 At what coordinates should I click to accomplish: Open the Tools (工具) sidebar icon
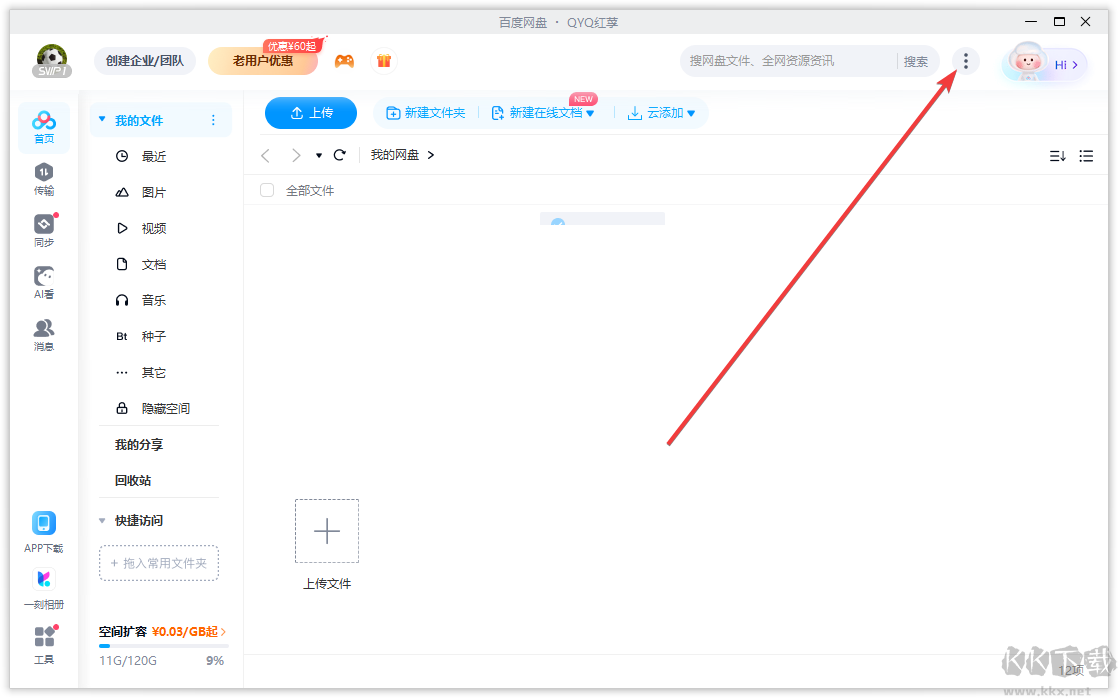[x=43, y=645]
